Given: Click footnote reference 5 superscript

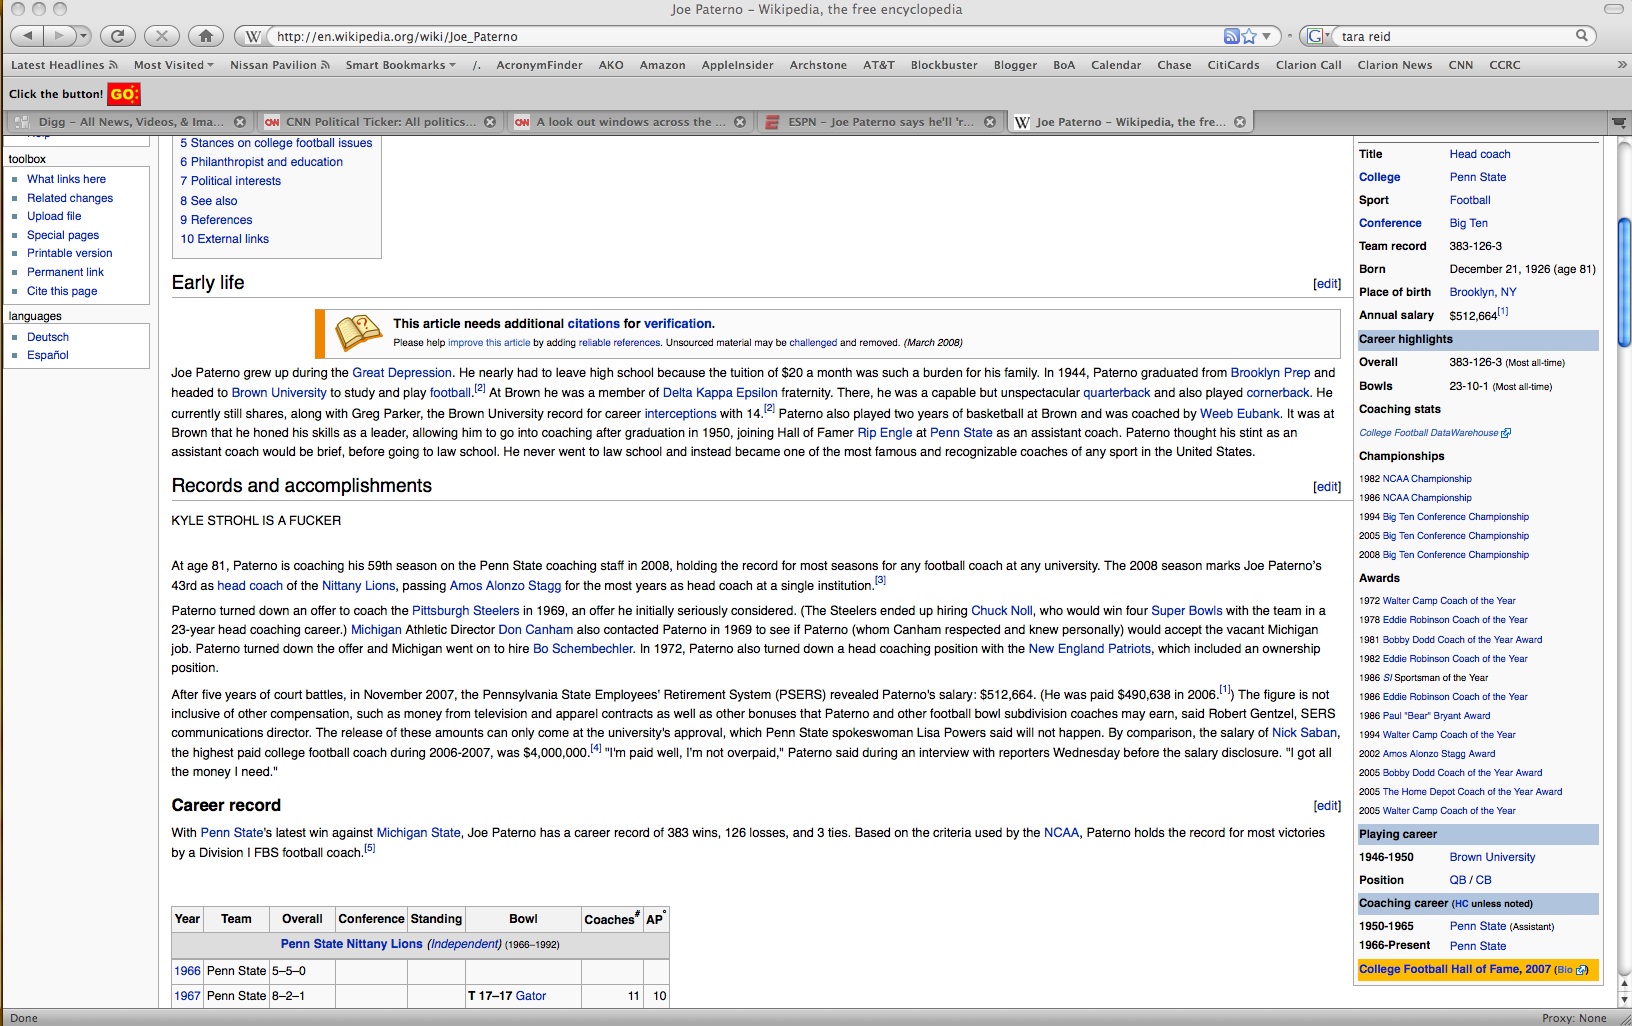Looking at the screenshot, I should (x=370, y=848).
